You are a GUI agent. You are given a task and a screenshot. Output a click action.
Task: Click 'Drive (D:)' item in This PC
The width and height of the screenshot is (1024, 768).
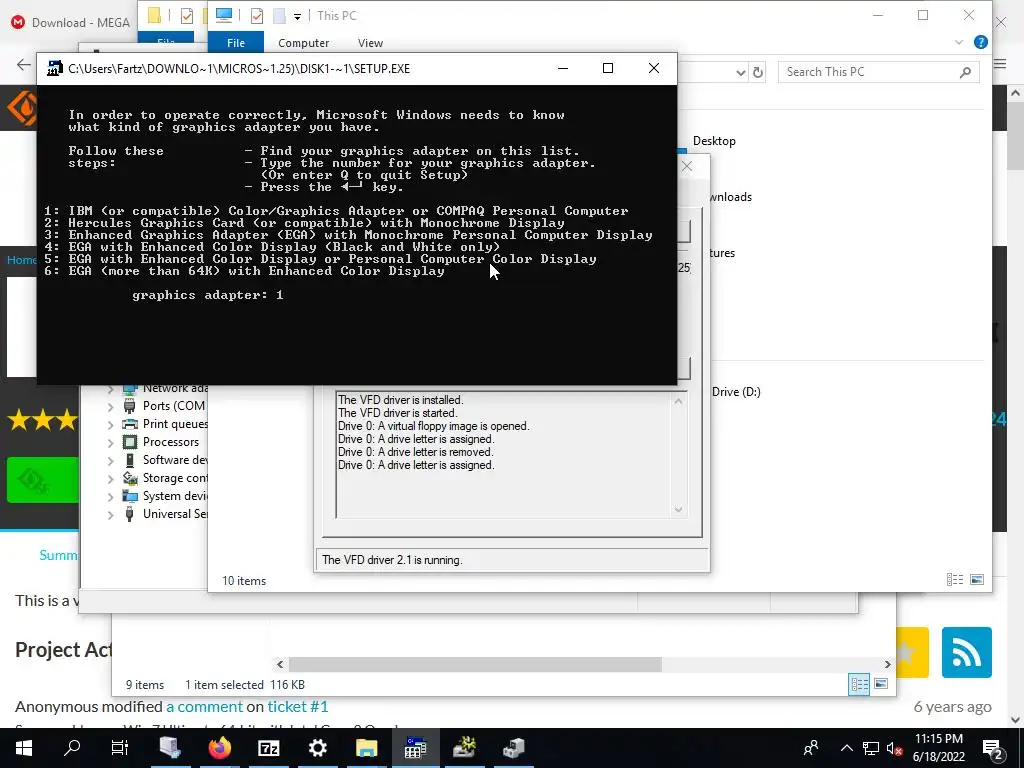pyautogui.click(x=736, y=392)
